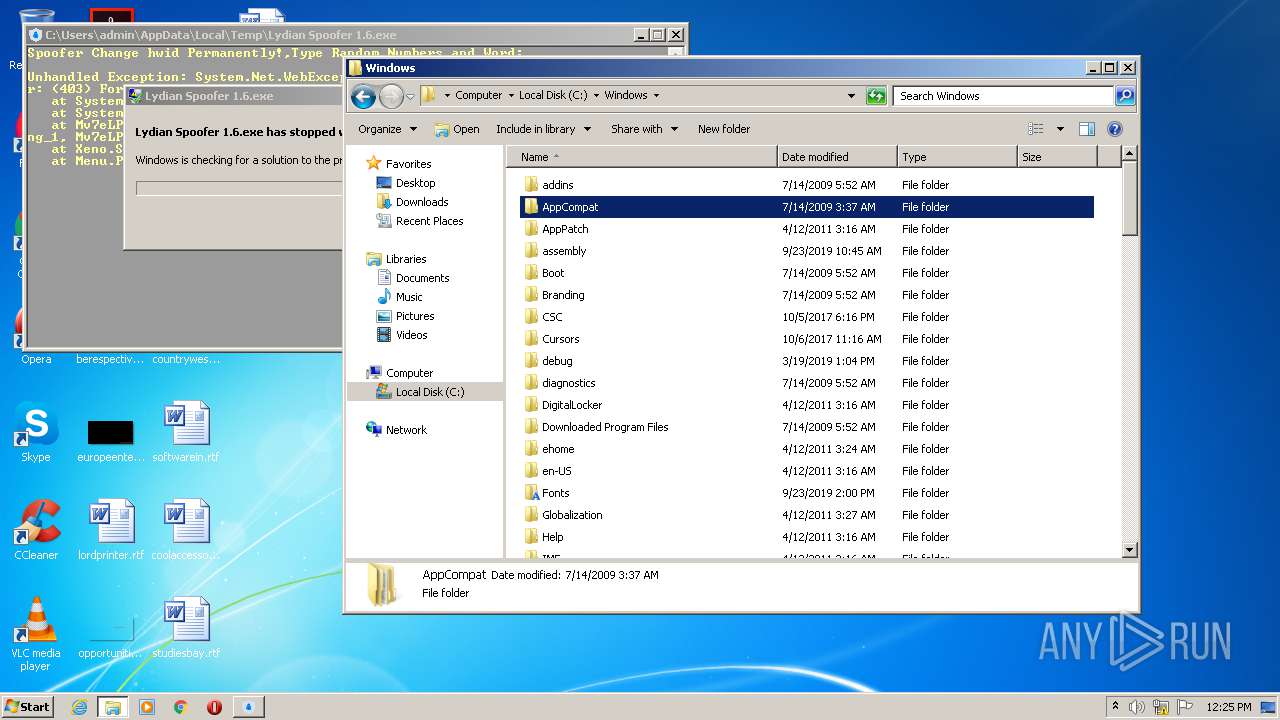Select Computer in the navigation pane
The image size is (1280, 720).
pos(409,373)
